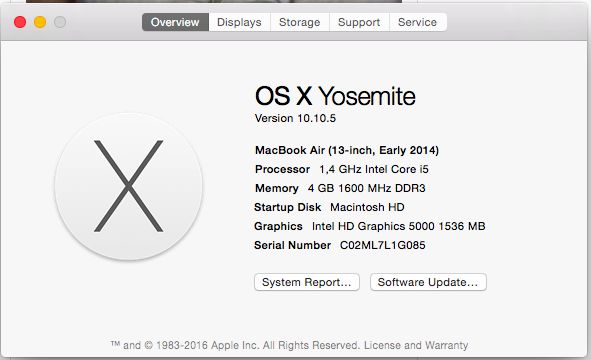Click the Startup Disk Macintosh HD entry
This screenshot has width=591, height=360.
click(329, 207)
